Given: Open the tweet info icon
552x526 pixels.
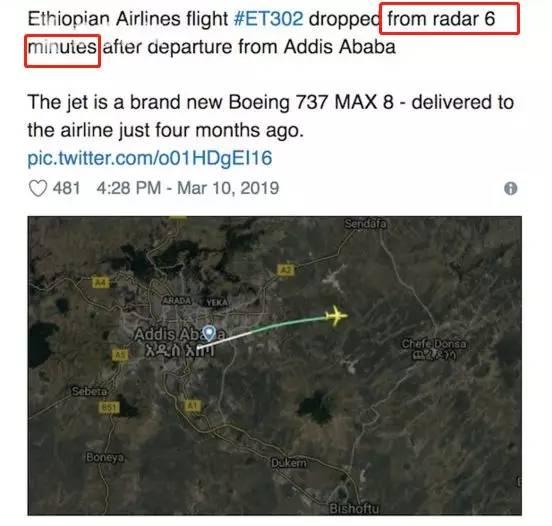Looking at the screenshot, I should (x=510, y=188).
